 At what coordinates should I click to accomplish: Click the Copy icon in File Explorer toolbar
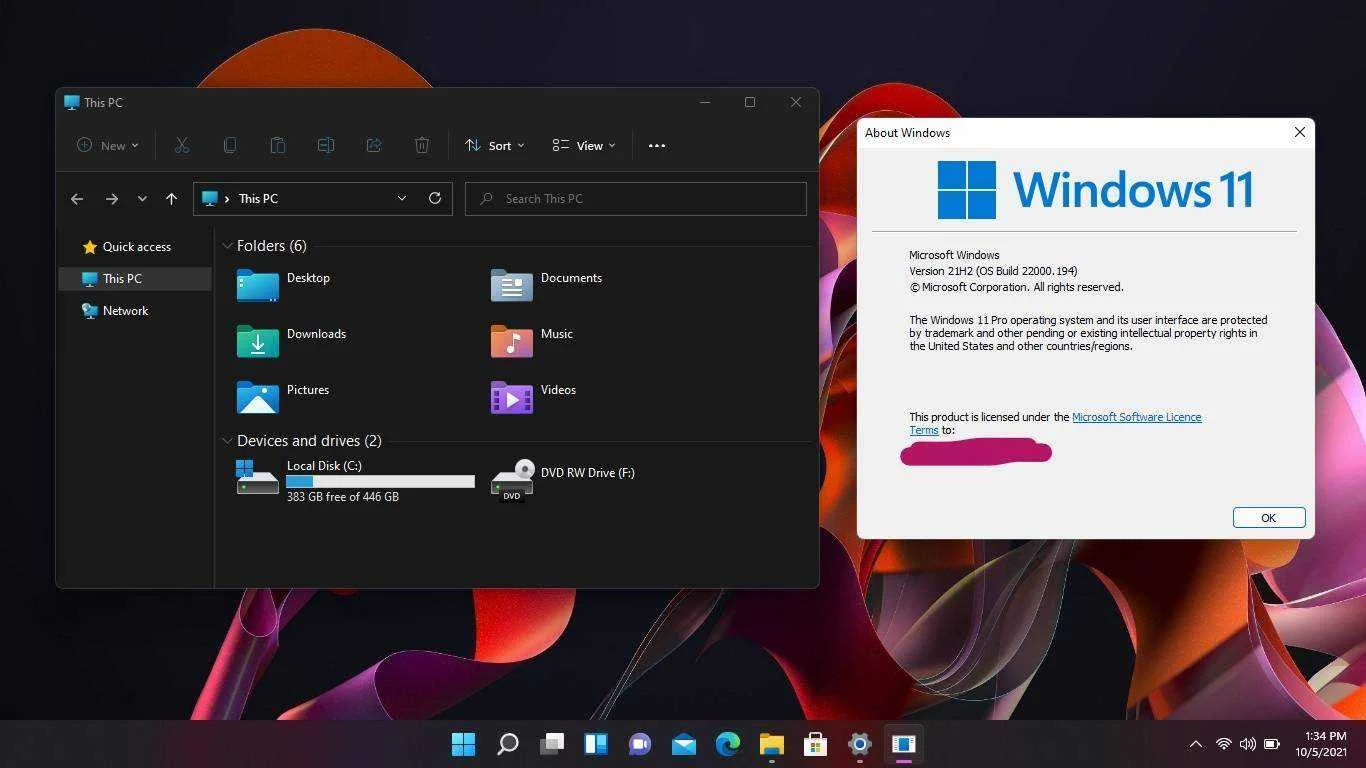tap(230, 145)
